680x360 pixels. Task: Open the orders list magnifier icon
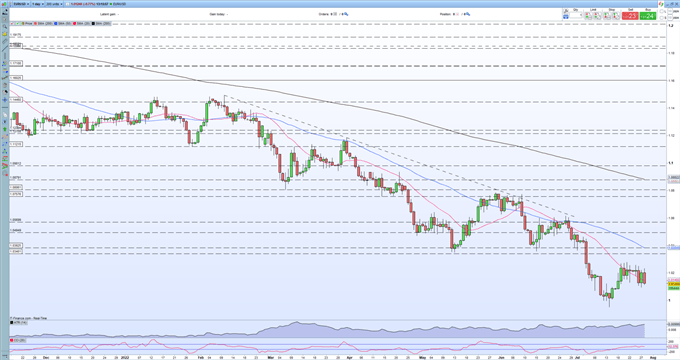click(346, 14)
